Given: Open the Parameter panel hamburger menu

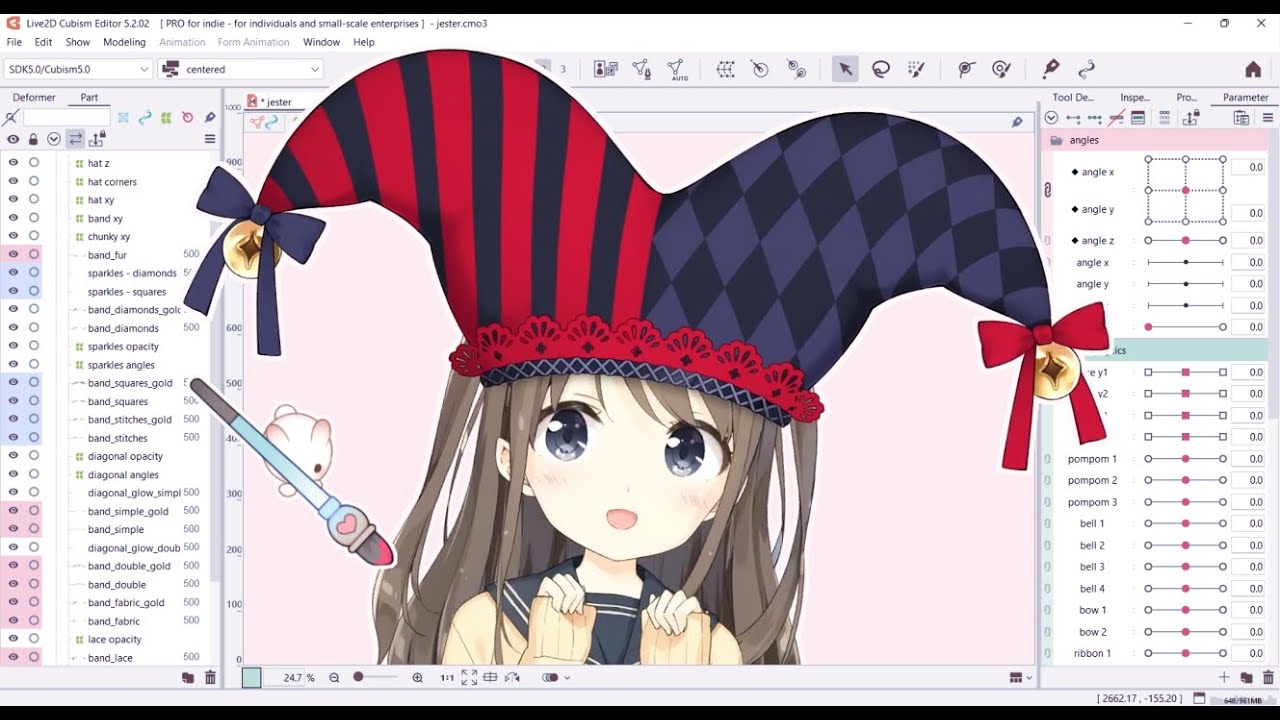Looking at the screenshot, I should point(1268,118).
